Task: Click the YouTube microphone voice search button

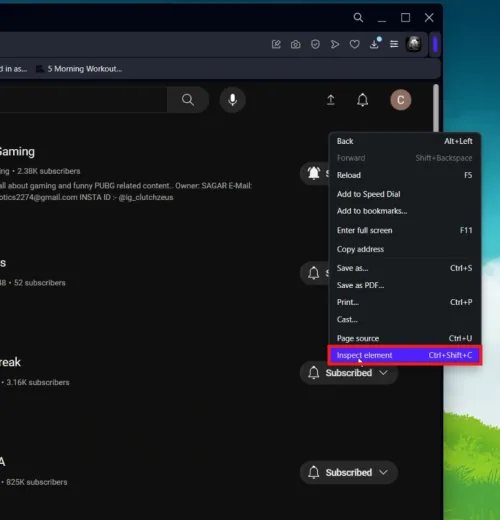Action: [x=233, y=100]
